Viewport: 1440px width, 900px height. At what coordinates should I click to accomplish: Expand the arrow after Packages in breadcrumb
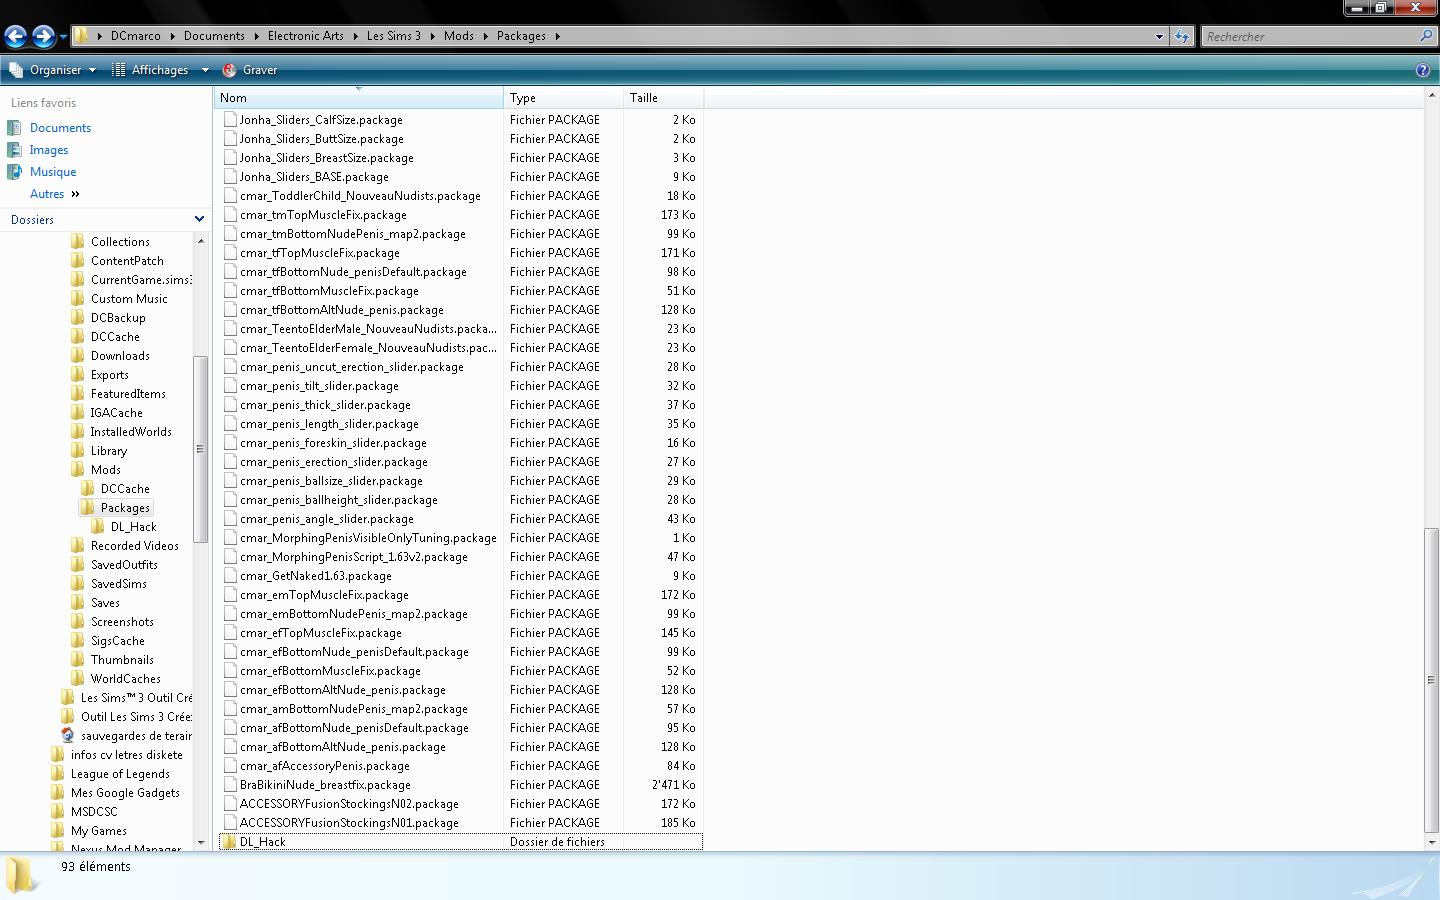coord(557,36)
